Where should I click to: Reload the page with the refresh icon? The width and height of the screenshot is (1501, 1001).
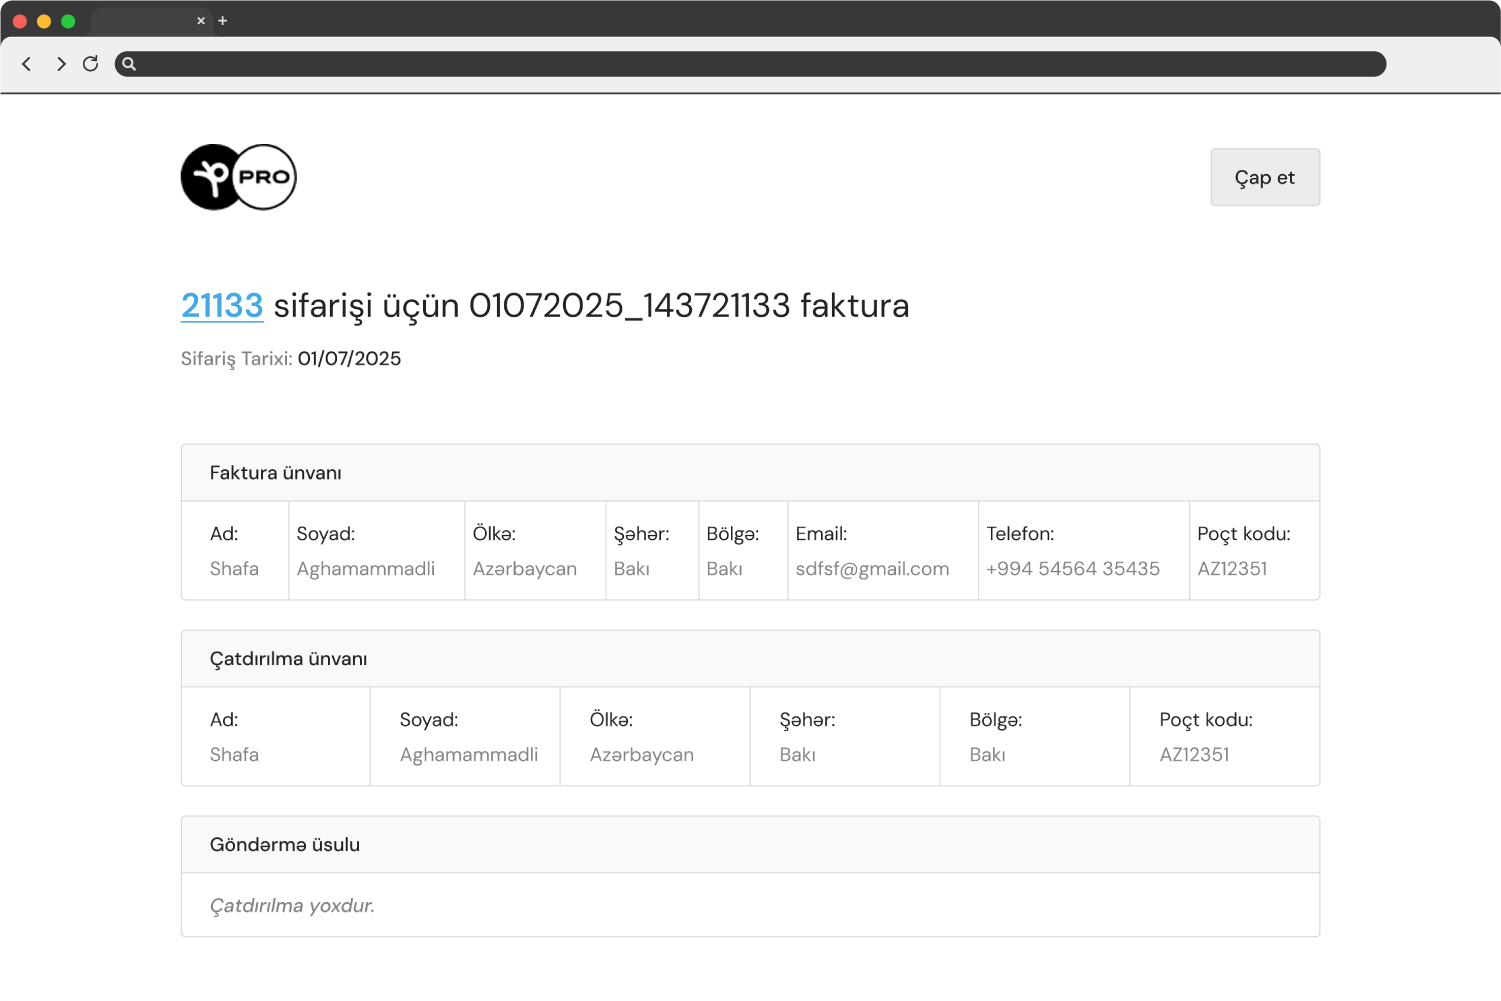click(x=90, y=63)
